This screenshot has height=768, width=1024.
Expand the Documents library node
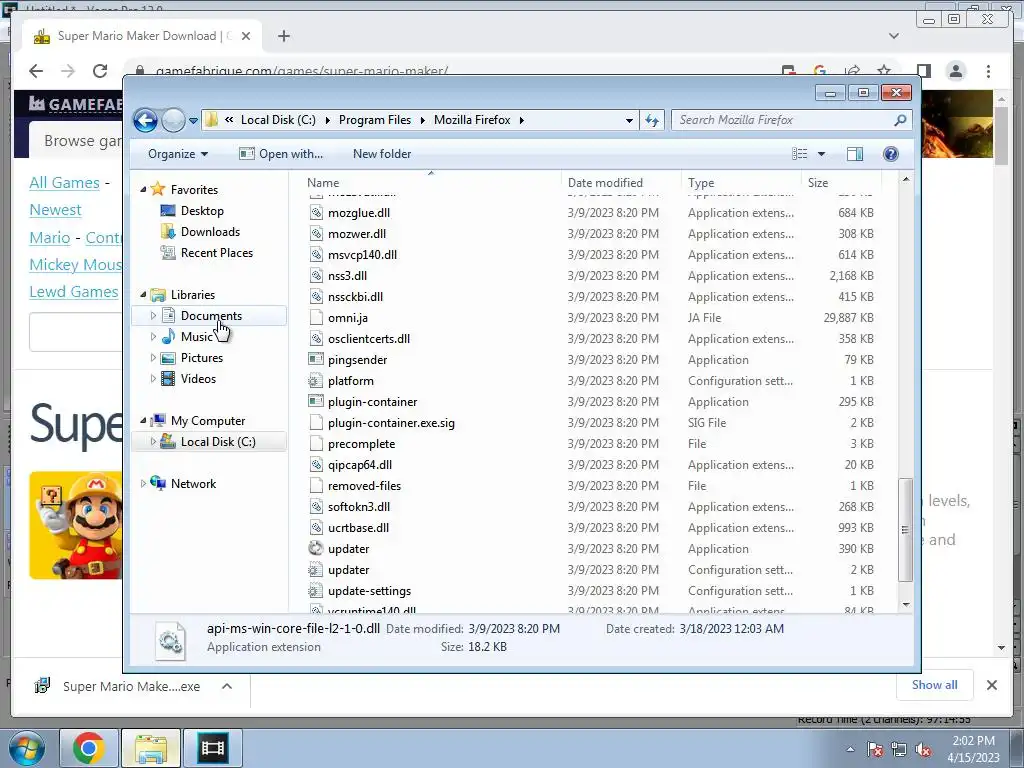(x=153, y=316)
